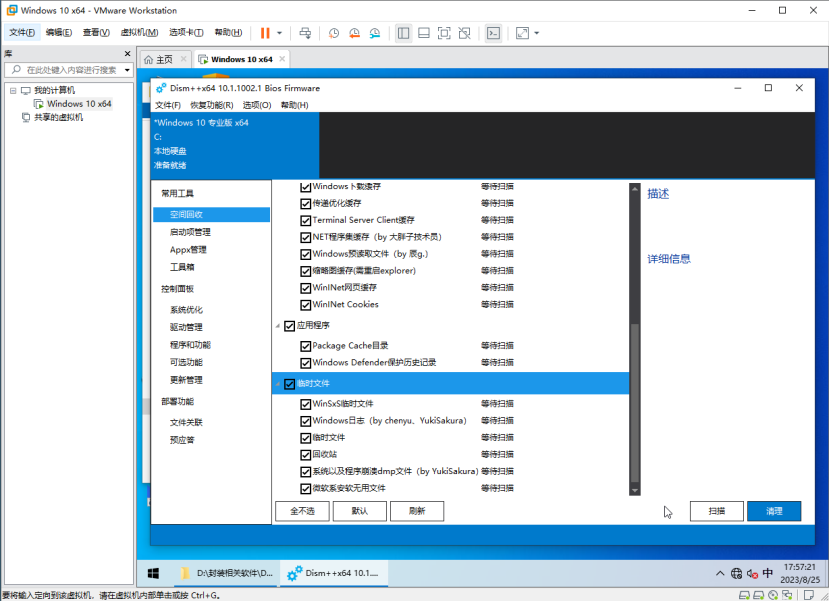
Task: Open 系统优化 in Dism++ sidebar
Action: 186,310
